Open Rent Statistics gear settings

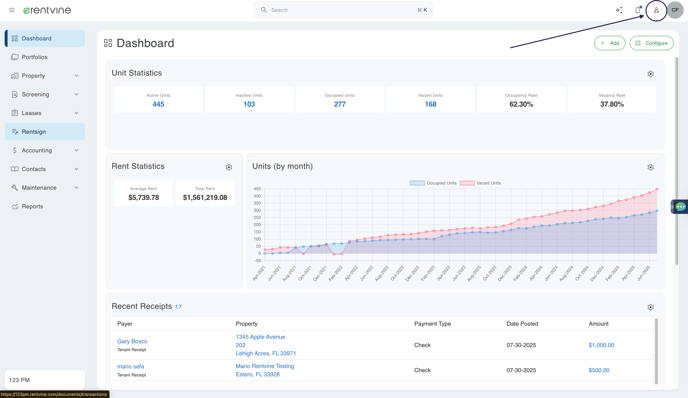click(x=229, y=167)
